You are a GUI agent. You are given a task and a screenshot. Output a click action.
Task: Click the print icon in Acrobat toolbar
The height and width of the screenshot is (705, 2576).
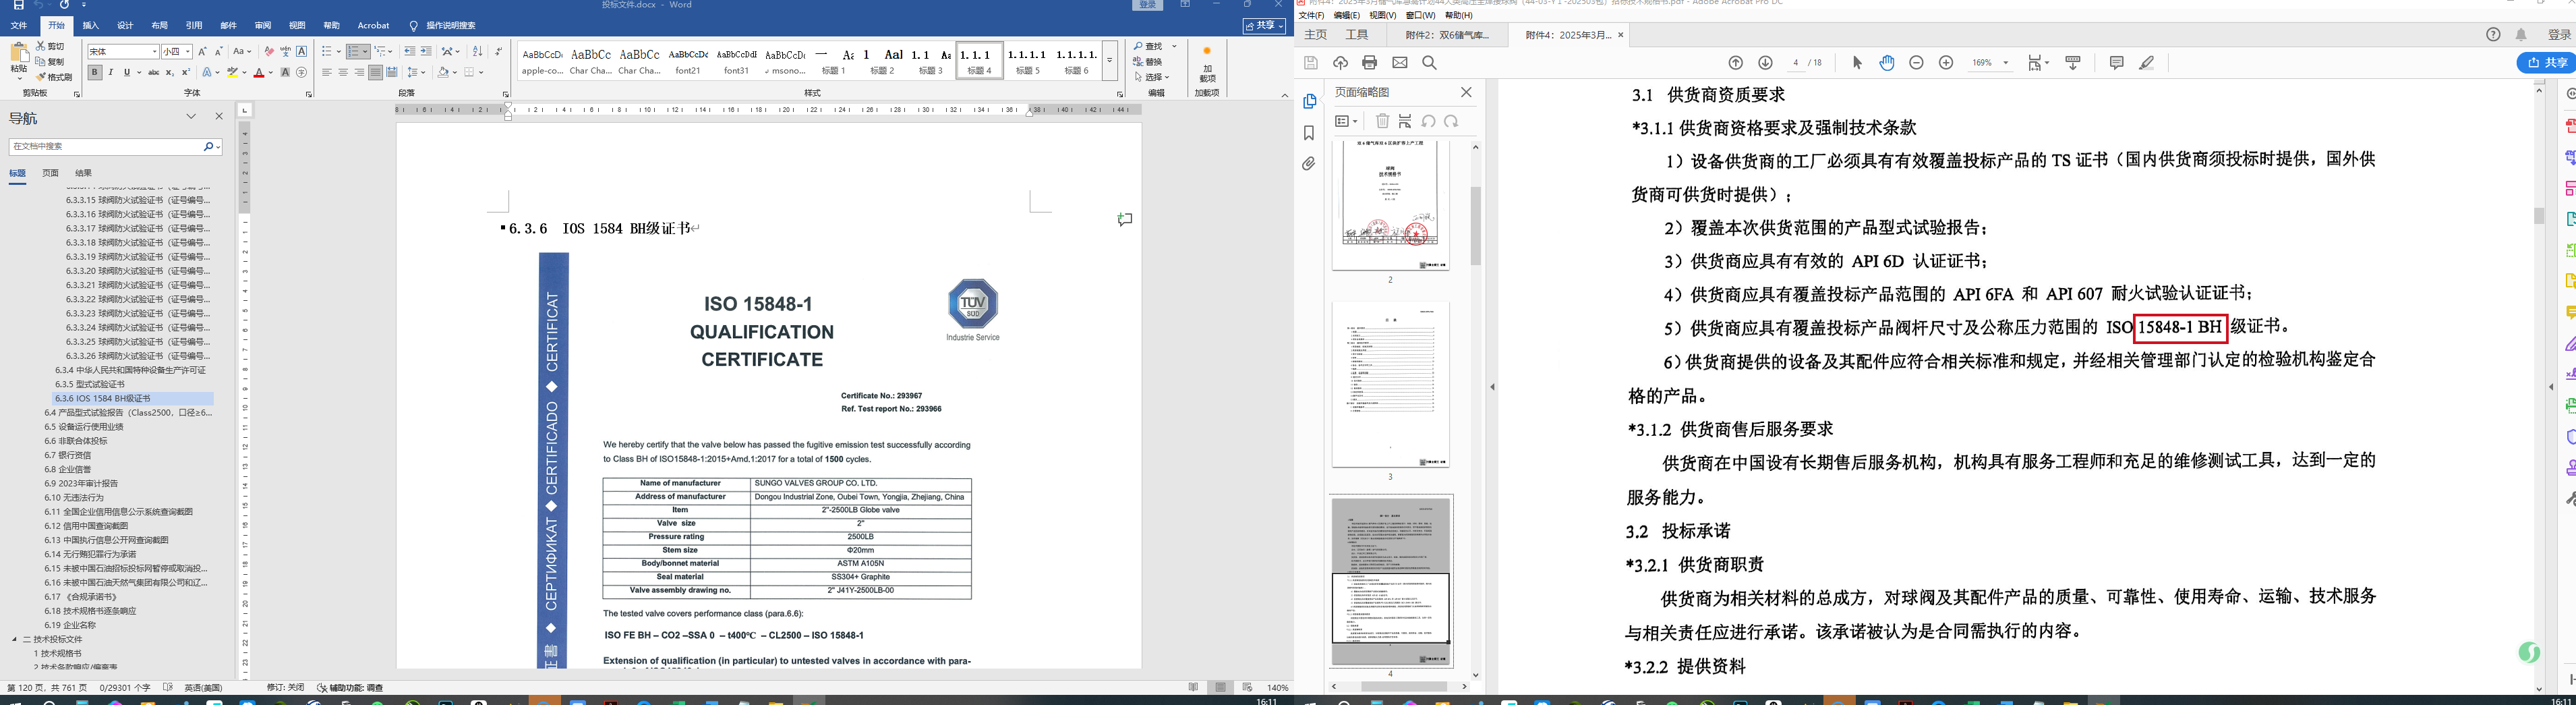click(1369, 63)
